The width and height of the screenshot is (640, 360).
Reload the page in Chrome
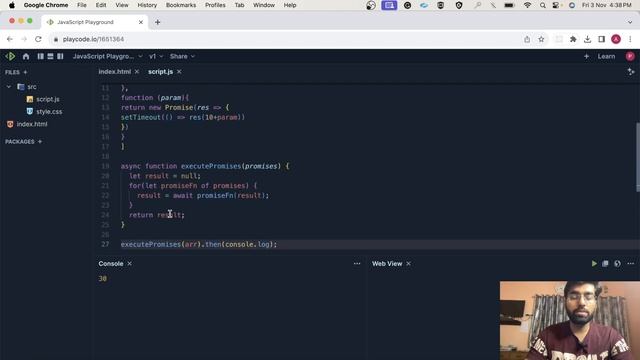pyautogui.click(x=38, y=39)
